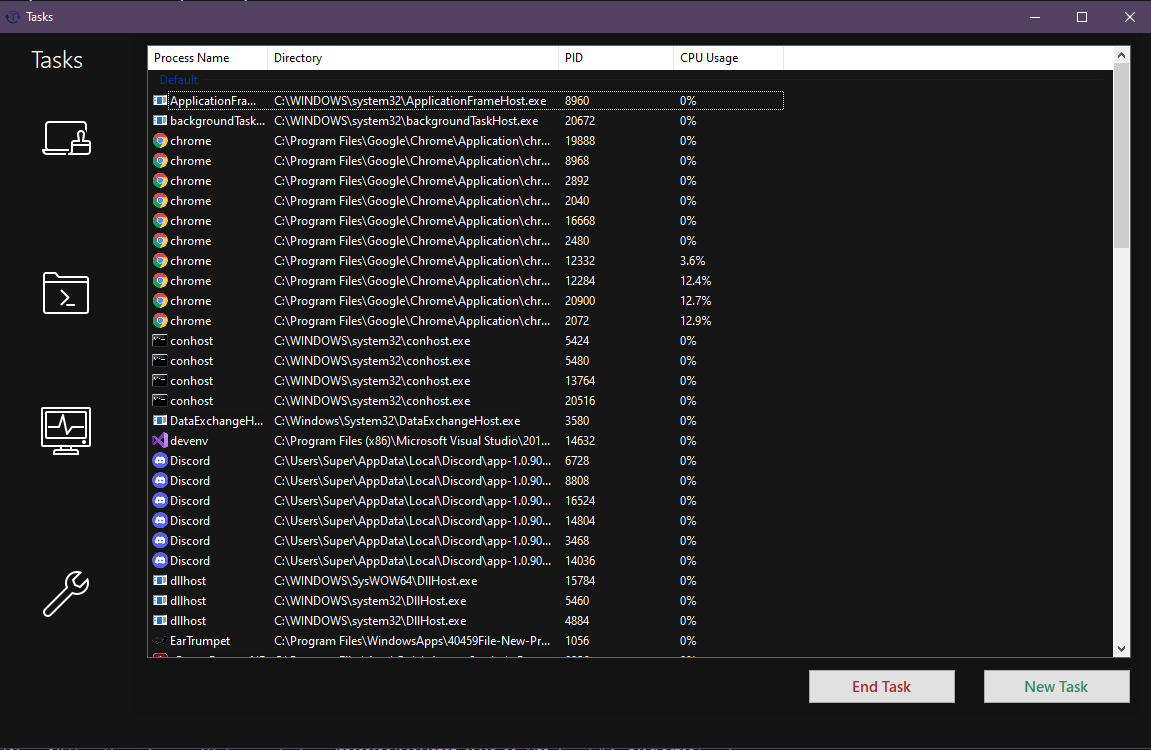Click the 12.4% CPU usage value

[695, 281]
